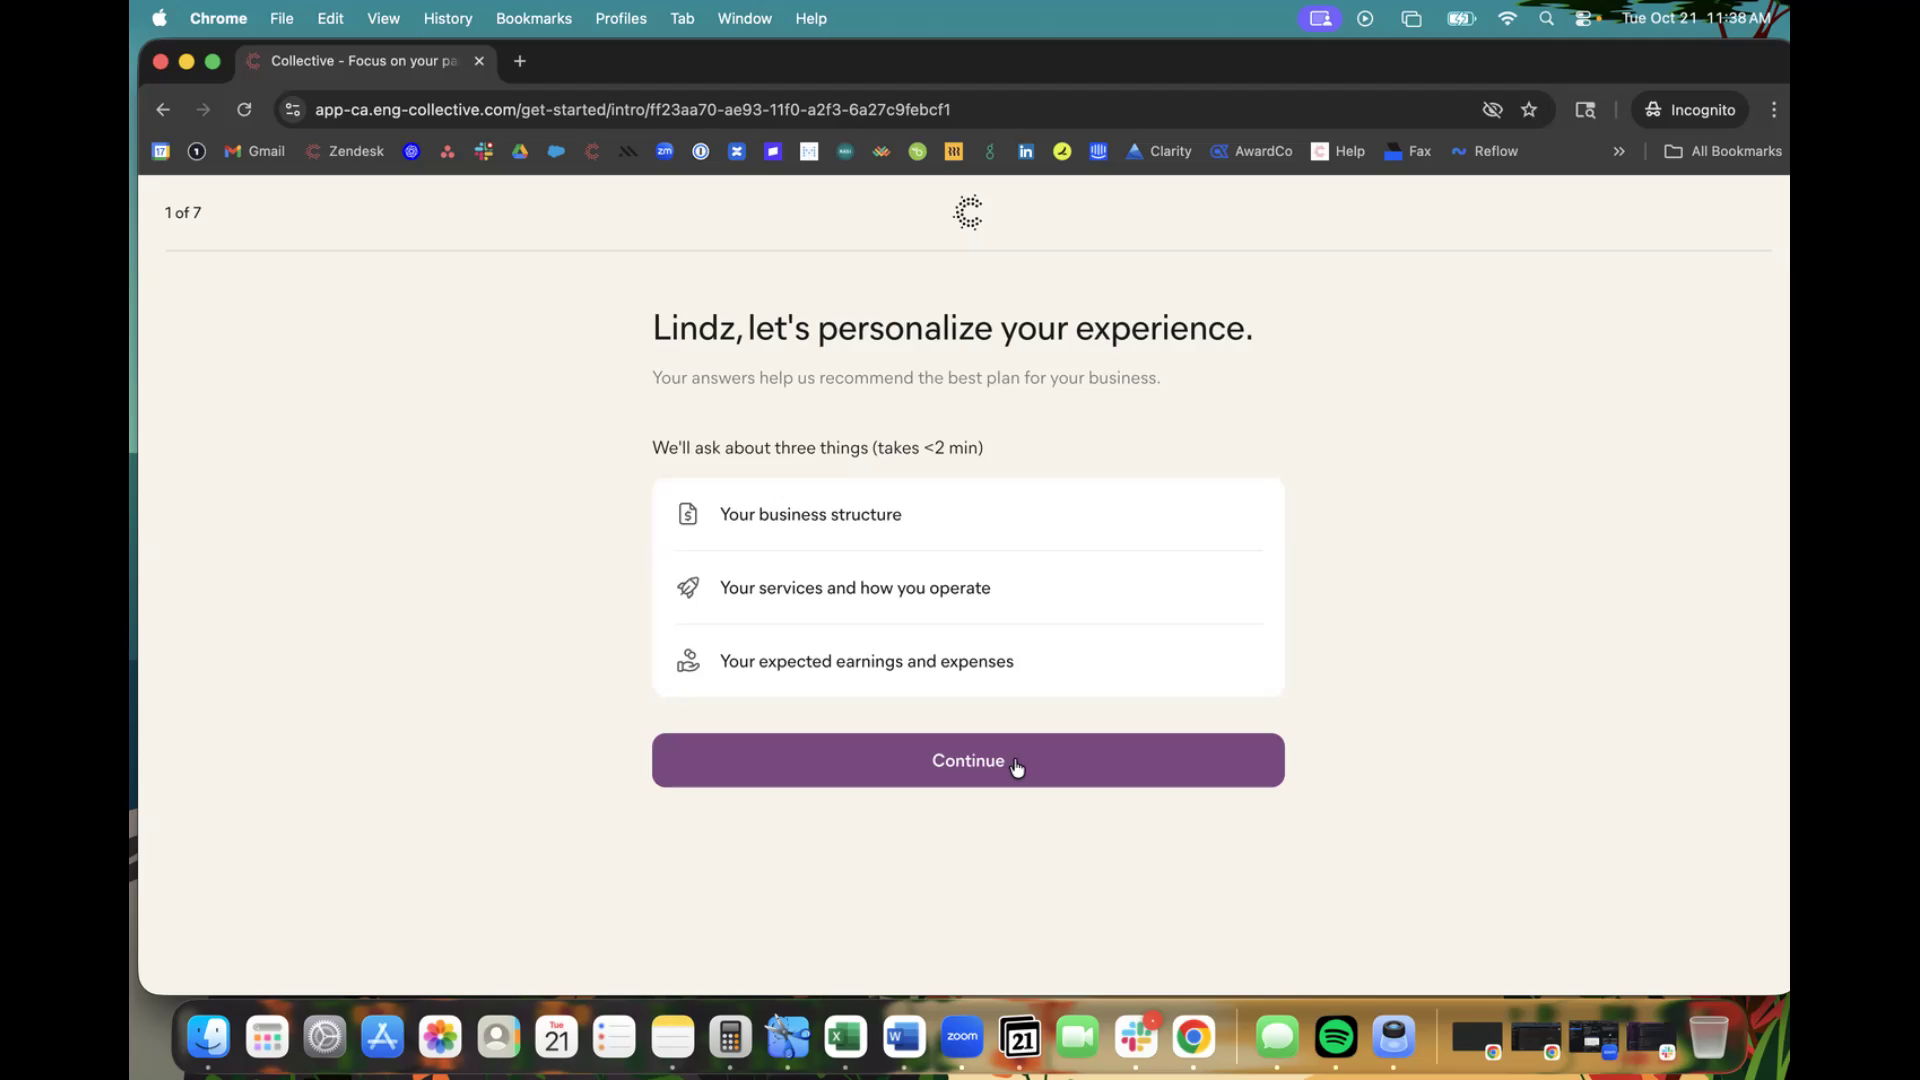The image size is (1920, 1080).
Task: Click the purple Continue button
Action: [x=967, y=760]
